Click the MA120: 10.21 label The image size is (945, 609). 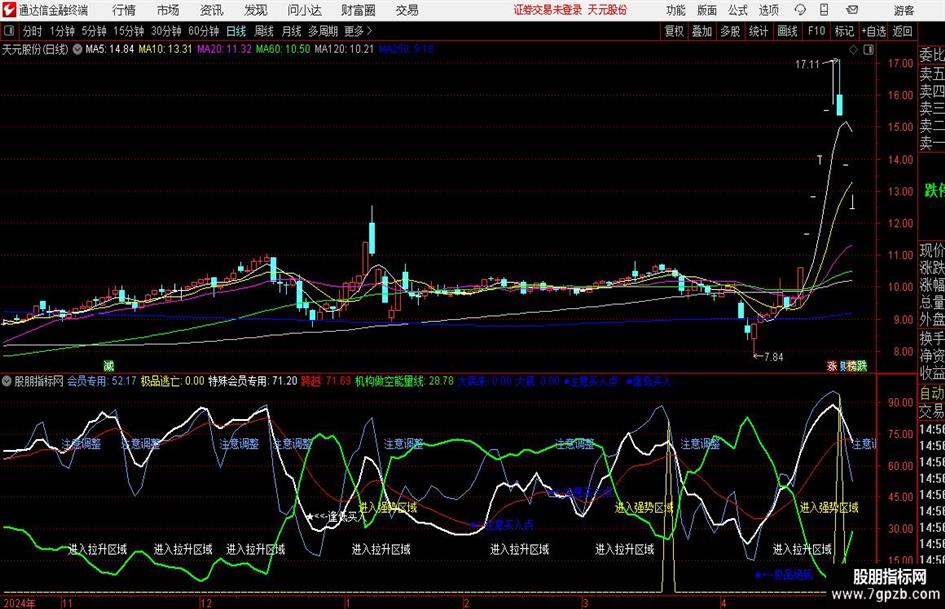(x=344, y=49)
